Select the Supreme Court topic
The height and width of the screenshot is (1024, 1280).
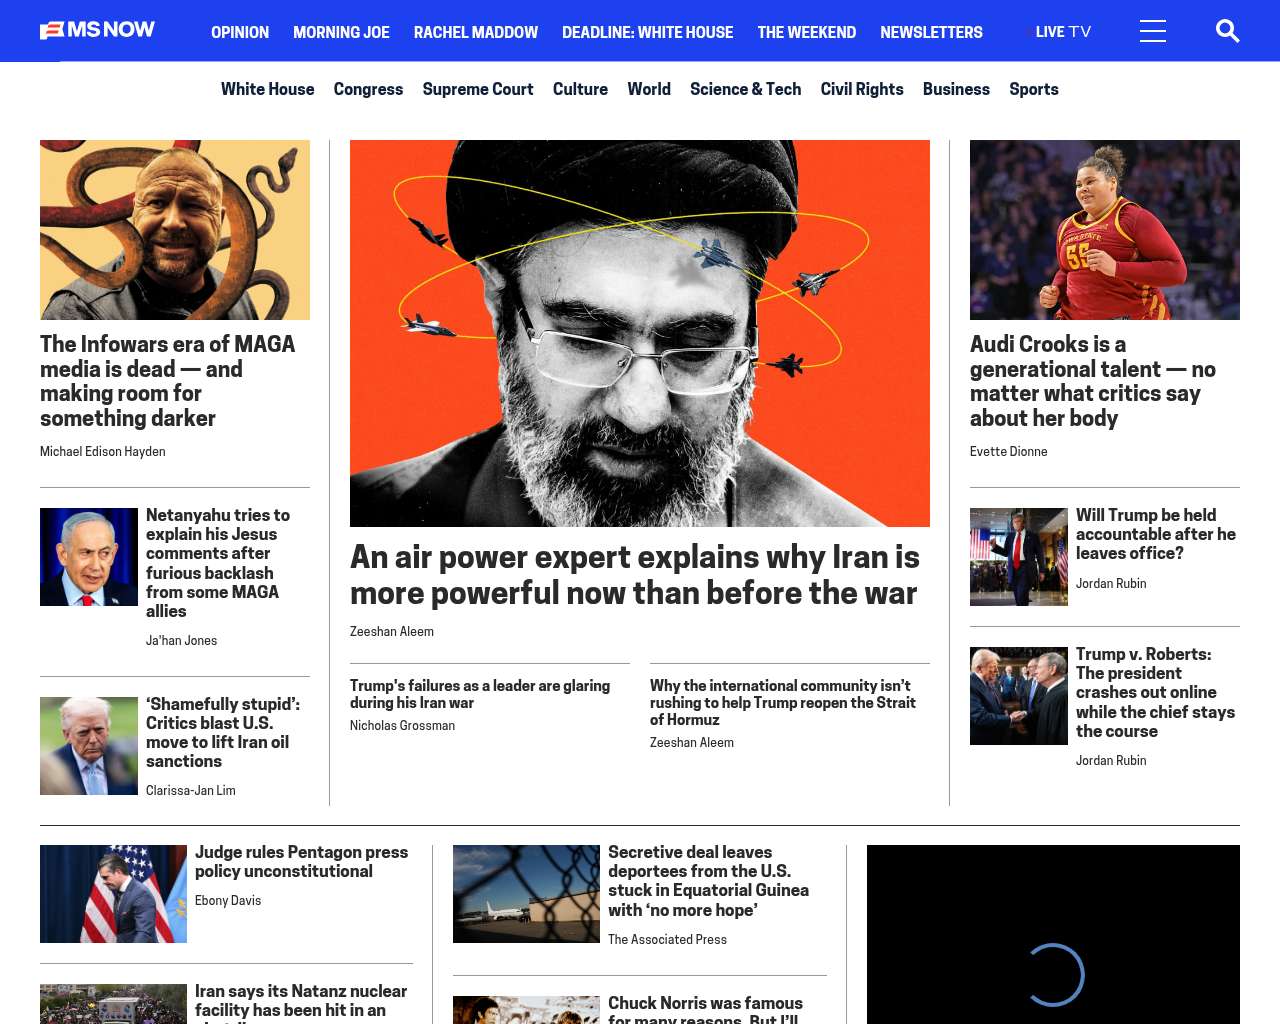(x=478, y=89)
